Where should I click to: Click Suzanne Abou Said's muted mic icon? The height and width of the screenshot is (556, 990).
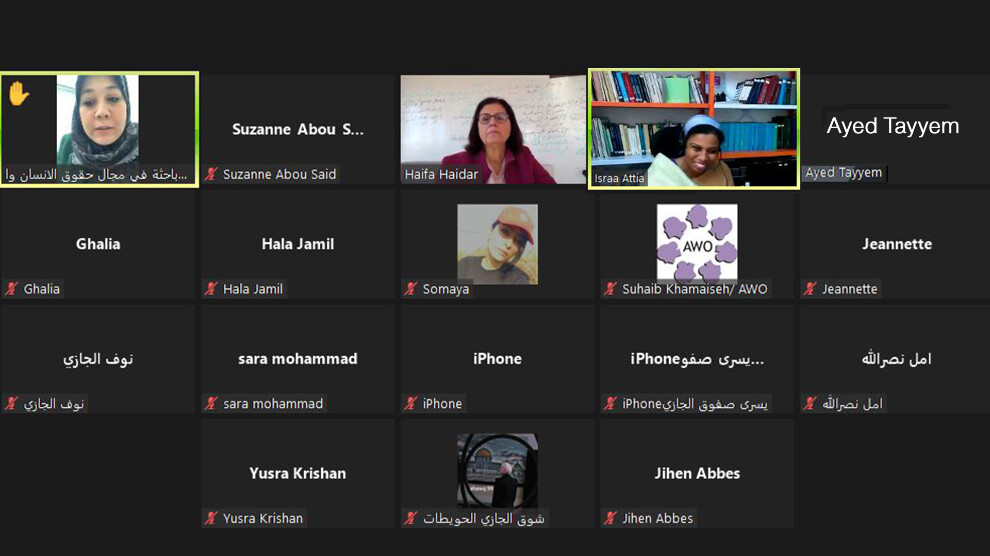pyautogui.click(x=212, y=174)
